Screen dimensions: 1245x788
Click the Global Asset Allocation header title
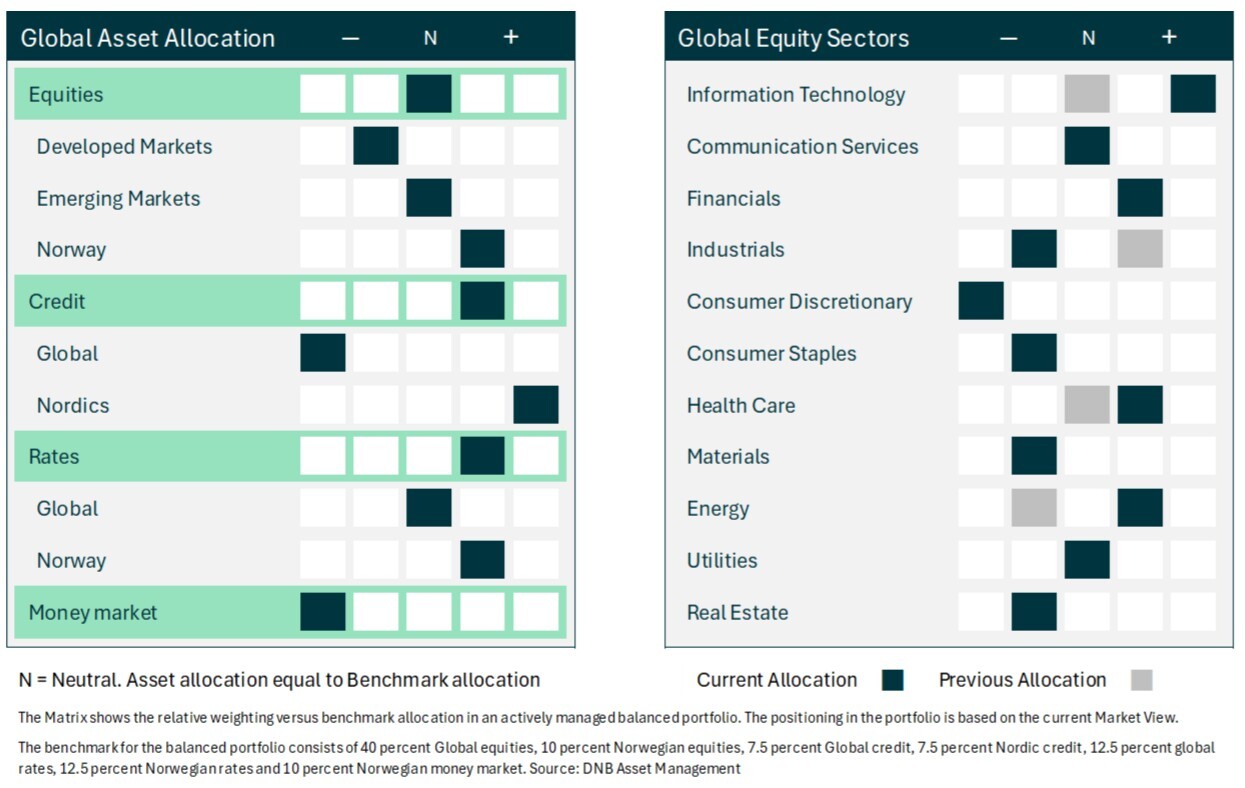148,38
